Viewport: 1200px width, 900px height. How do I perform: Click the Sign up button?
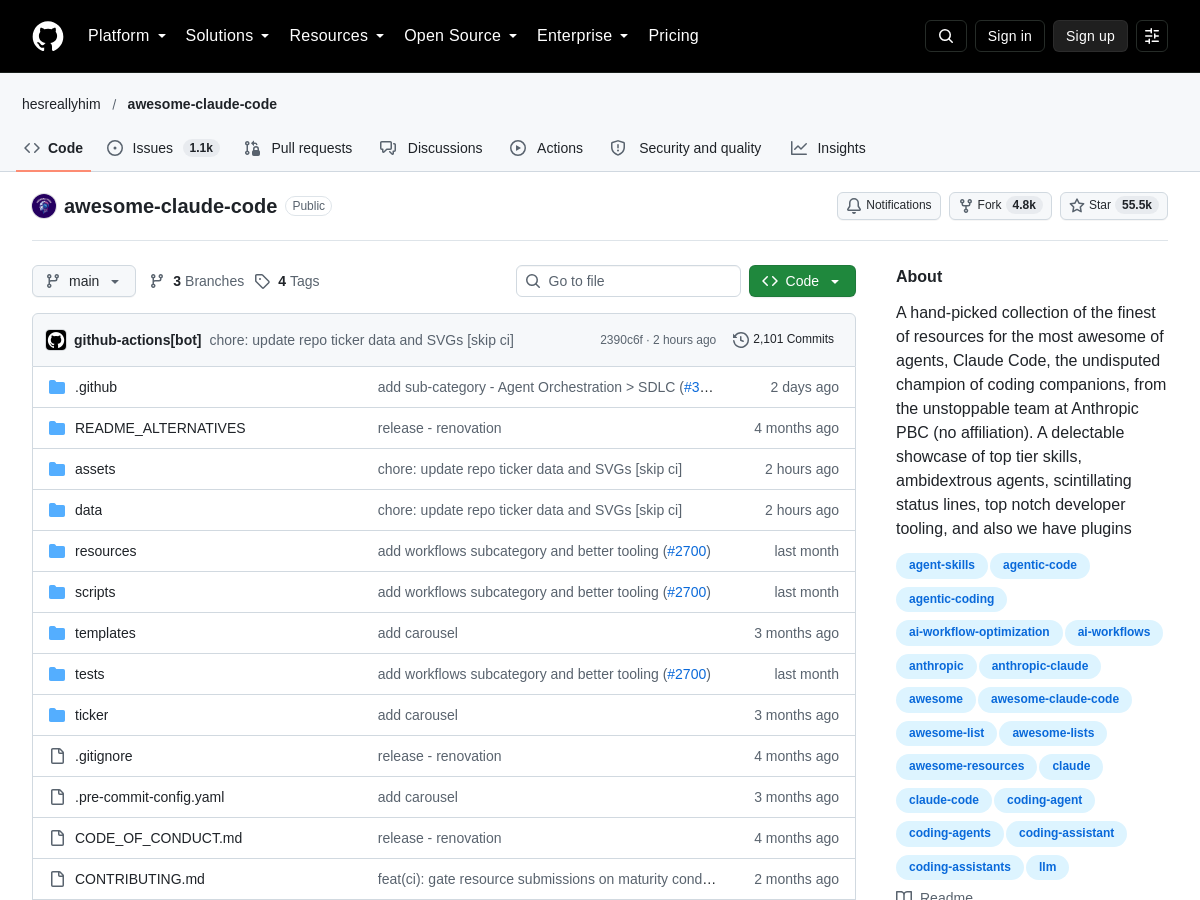1090,36
